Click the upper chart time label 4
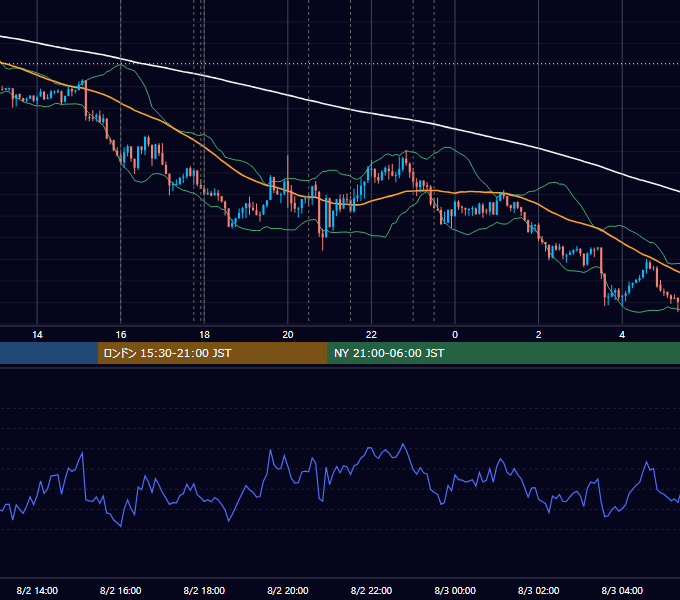Image resolution: width=680 pixels, height=600 pixels. 622,335
